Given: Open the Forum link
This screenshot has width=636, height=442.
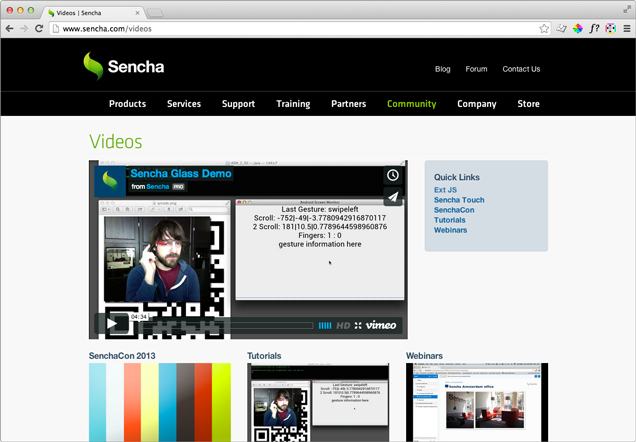Looking at the screenshot, I should click(476, 69).
